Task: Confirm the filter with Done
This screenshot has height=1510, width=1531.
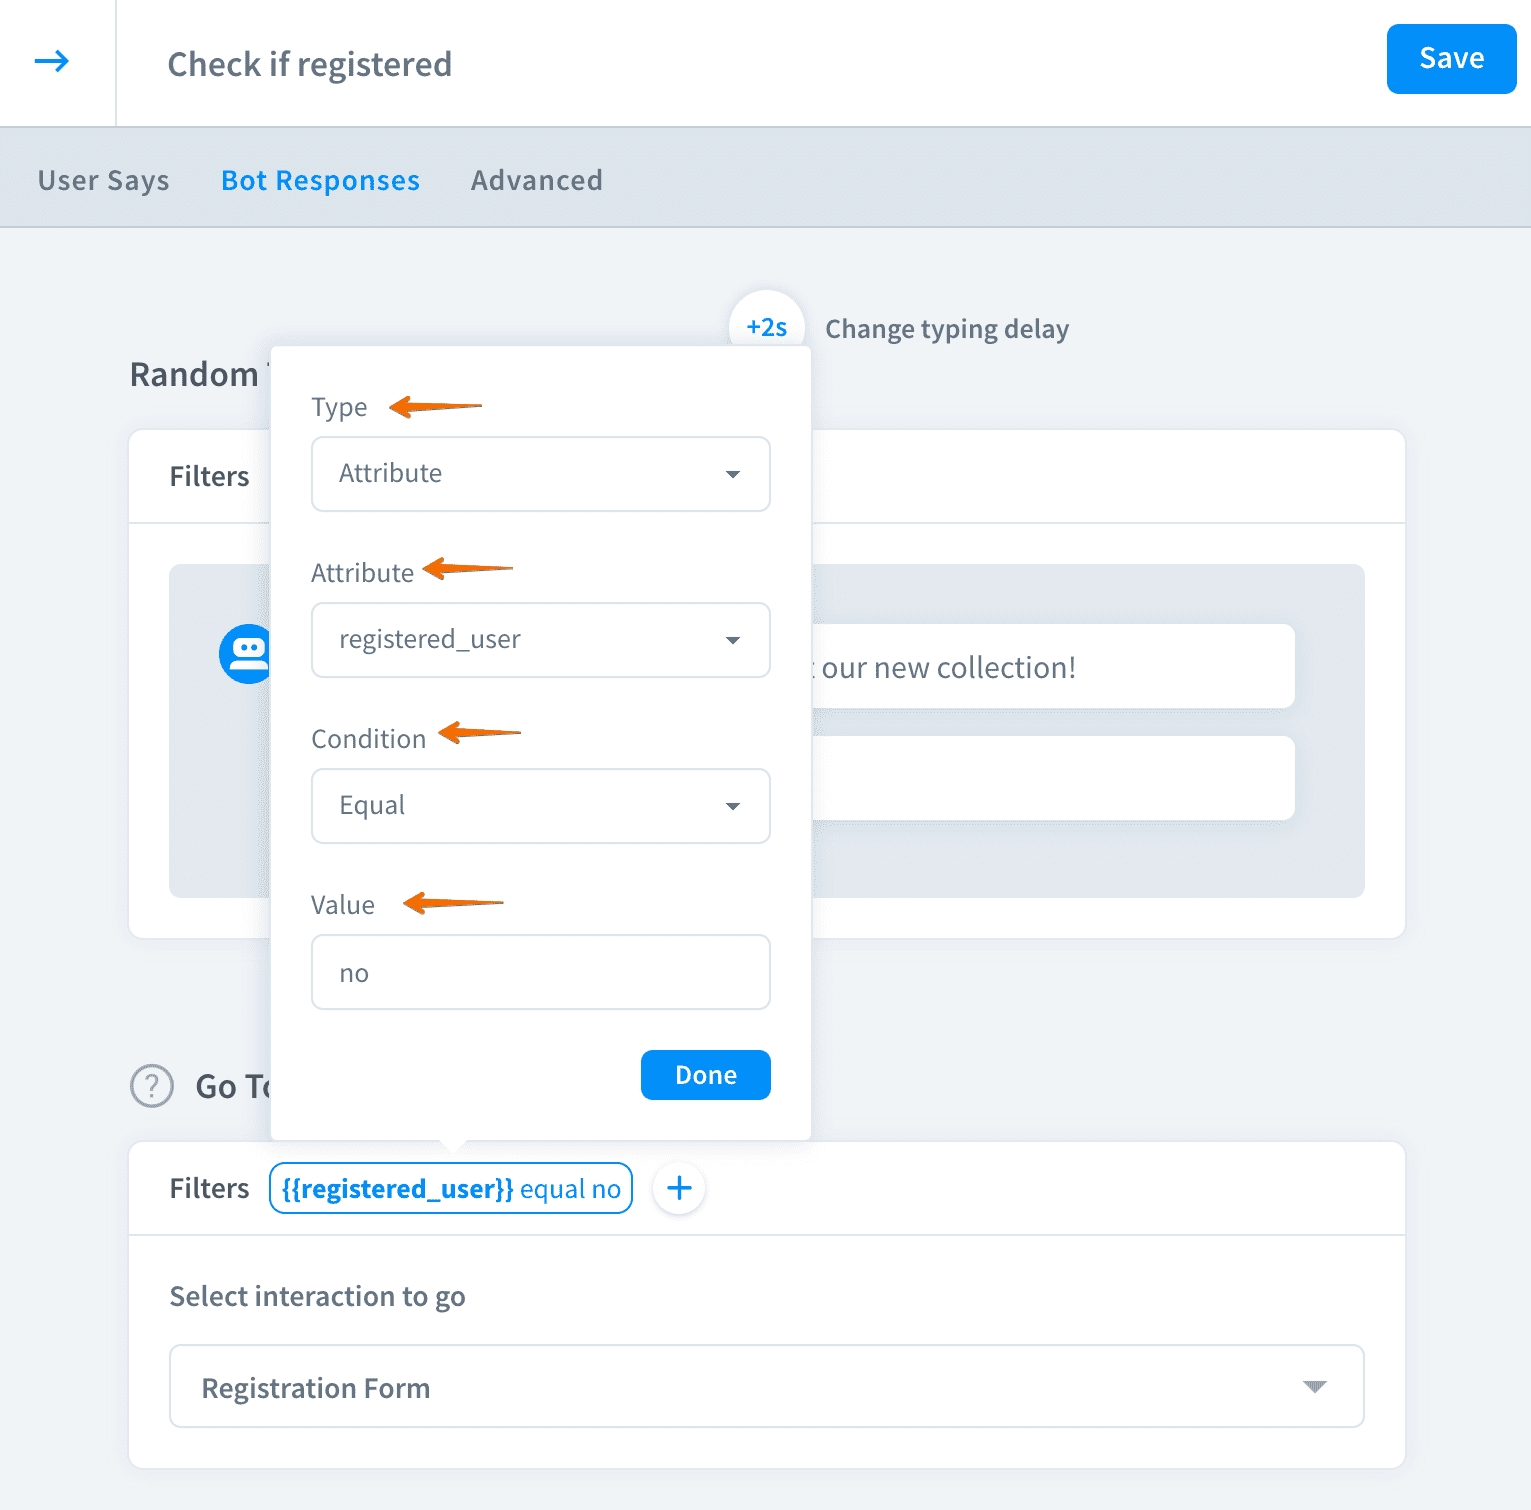Action: click(x=705, y=1075)
